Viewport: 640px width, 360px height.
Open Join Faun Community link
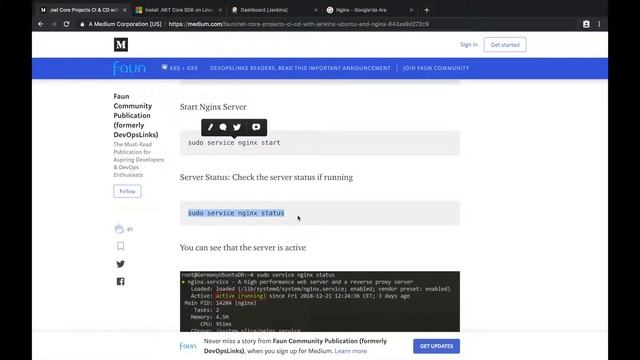pos(436,68)
